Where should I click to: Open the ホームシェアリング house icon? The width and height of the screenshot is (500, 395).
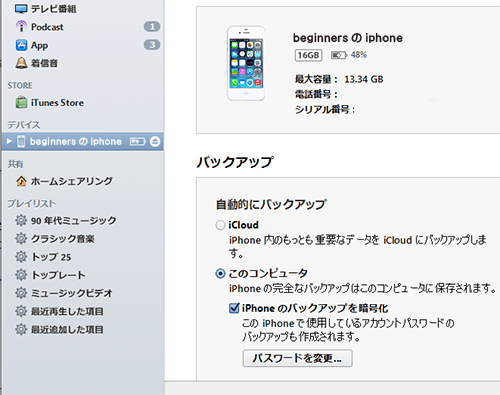click(21, 181)
